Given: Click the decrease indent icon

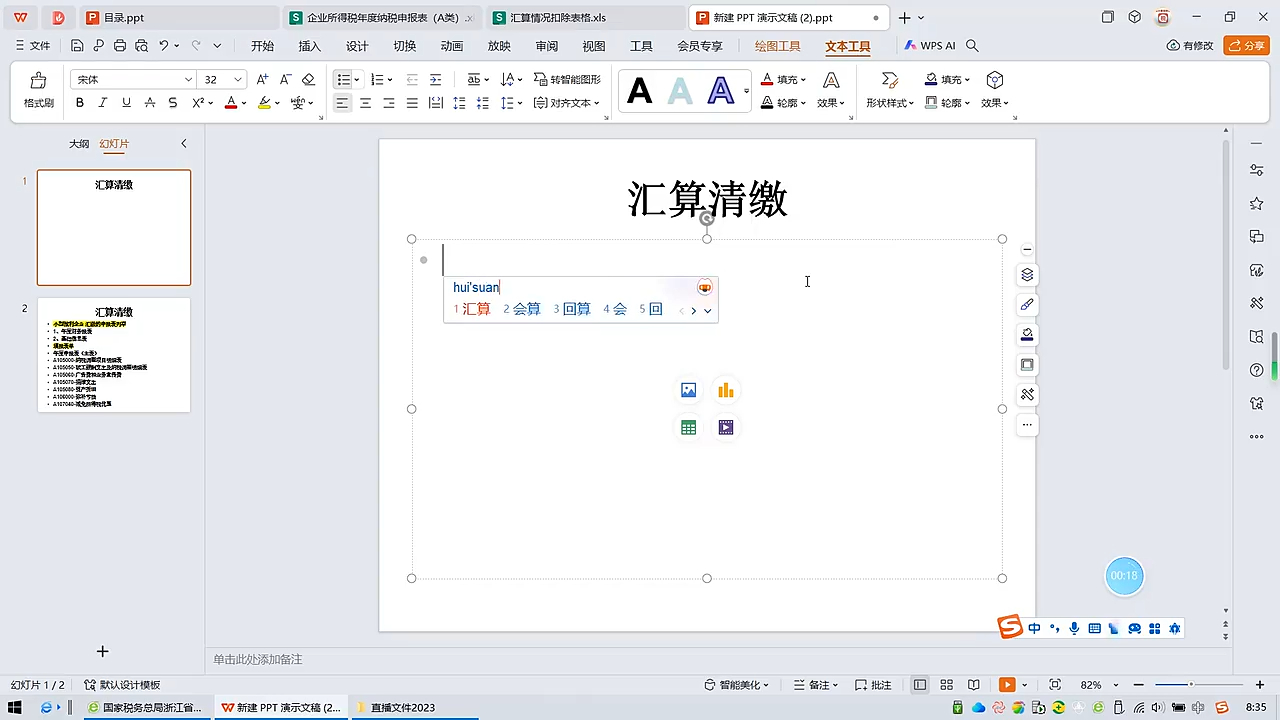Looking at the screenshot, I should tap(412, 80).
